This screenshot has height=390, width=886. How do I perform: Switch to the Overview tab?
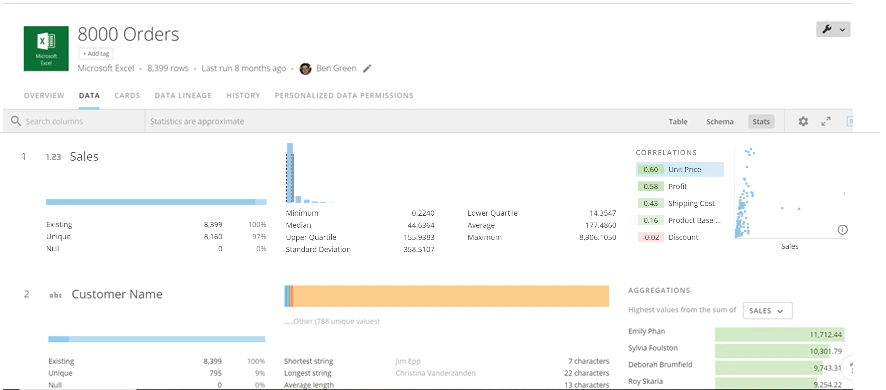[44, 96]
